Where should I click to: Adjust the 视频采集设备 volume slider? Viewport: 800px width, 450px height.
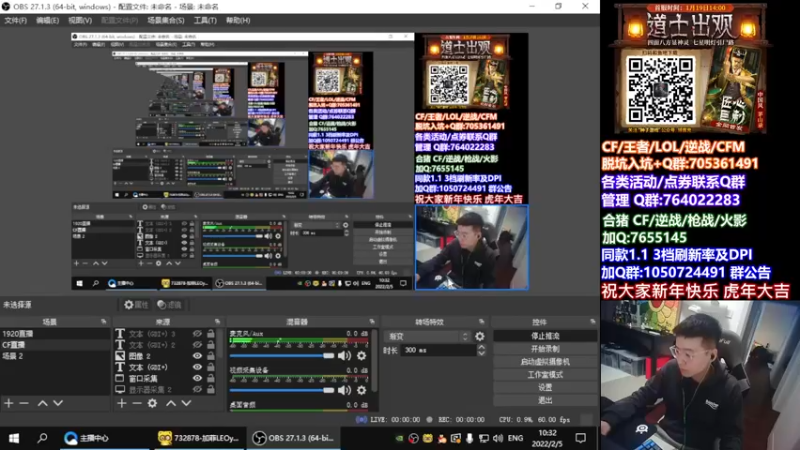[x=282, y=390]
